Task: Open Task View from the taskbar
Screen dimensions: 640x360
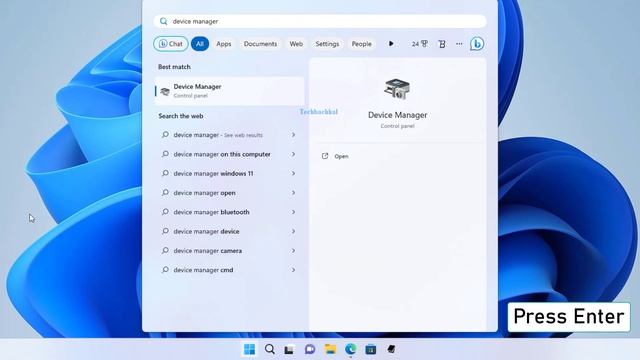Action: (x=289, y=350)
